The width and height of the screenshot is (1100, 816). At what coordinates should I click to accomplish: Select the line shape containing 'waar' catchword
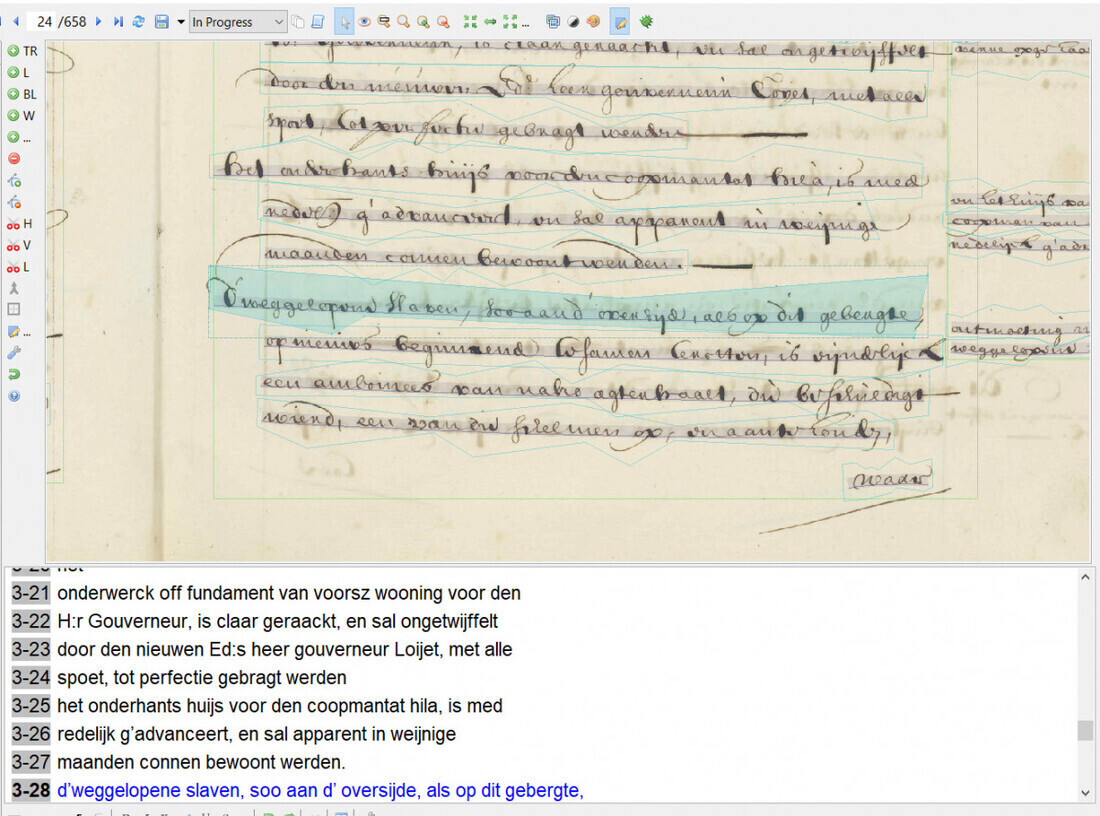(x=889, y=479)
